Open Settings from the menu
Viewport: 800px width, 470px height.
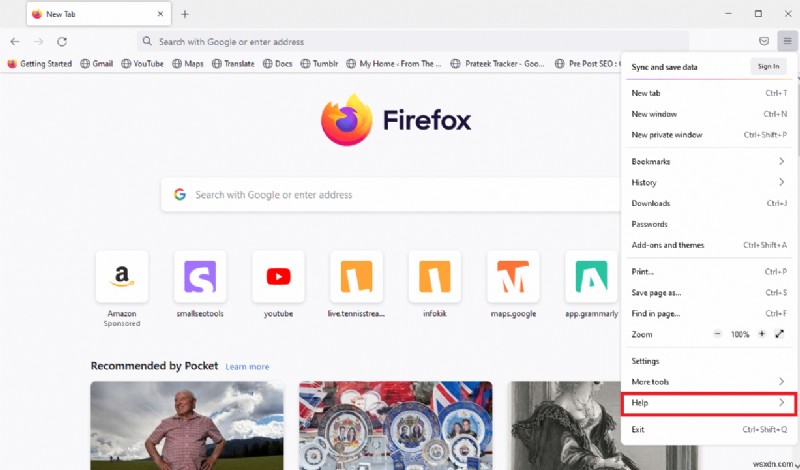pyautogui.click(x=709, y=361)
